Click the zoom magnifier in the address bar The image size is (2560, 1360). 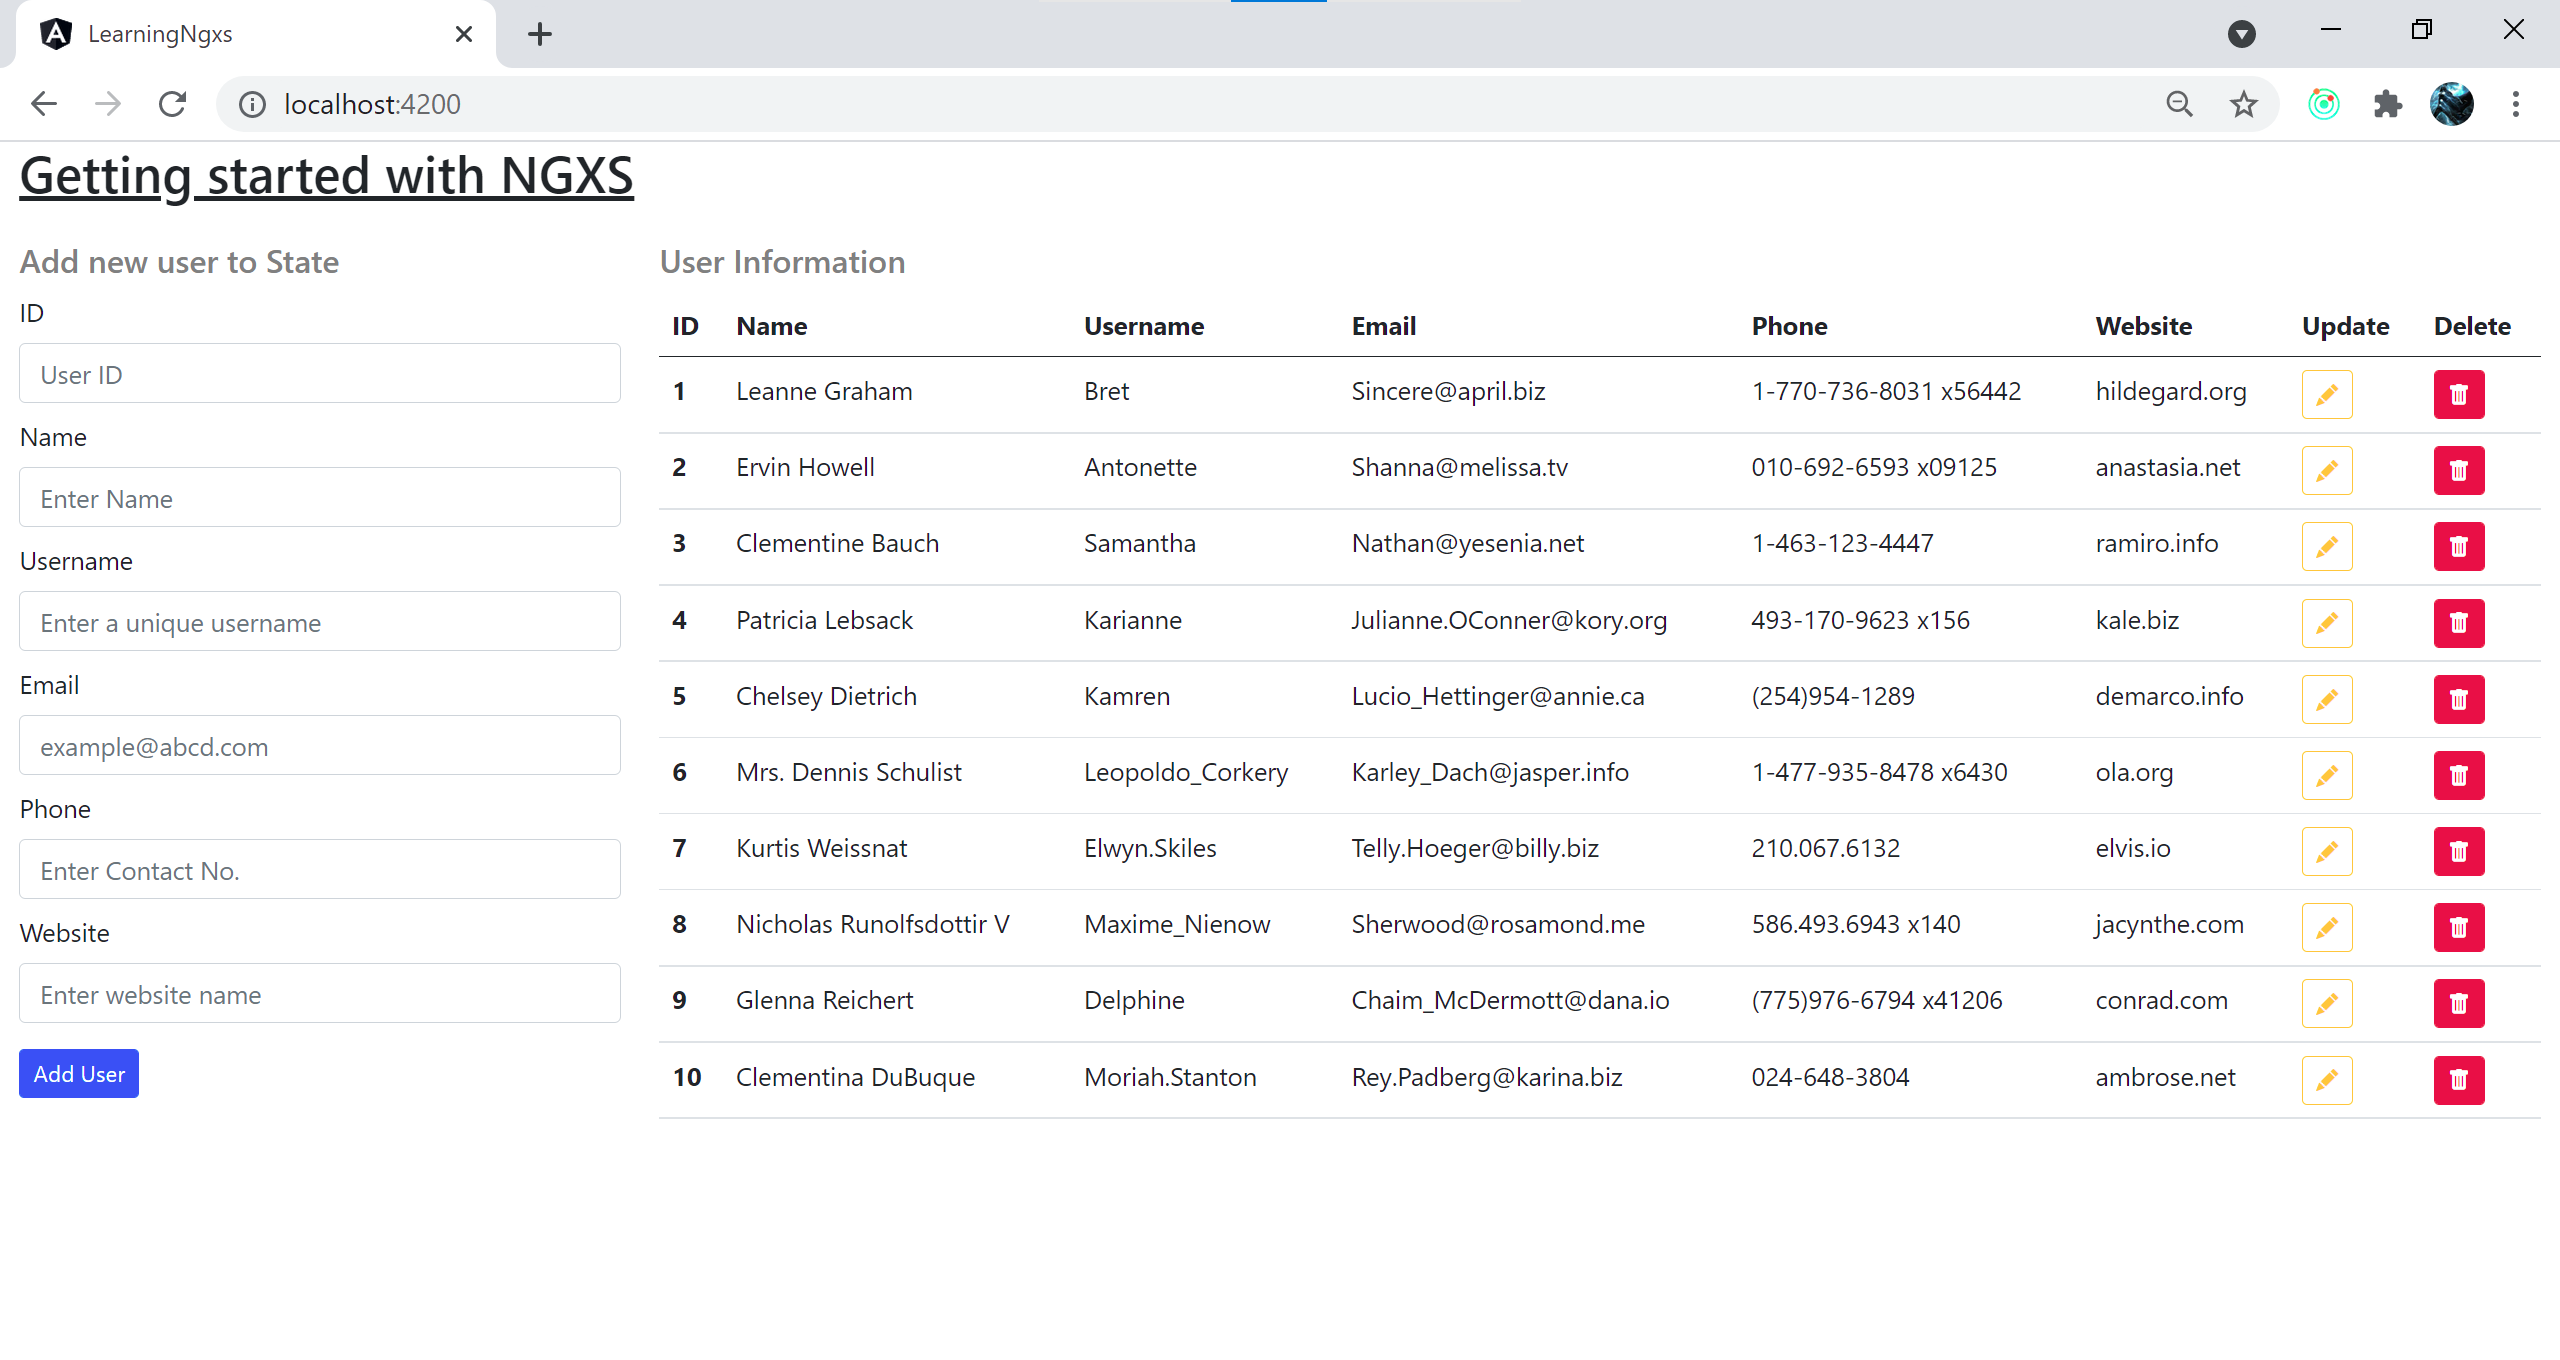pos(2179,104)
